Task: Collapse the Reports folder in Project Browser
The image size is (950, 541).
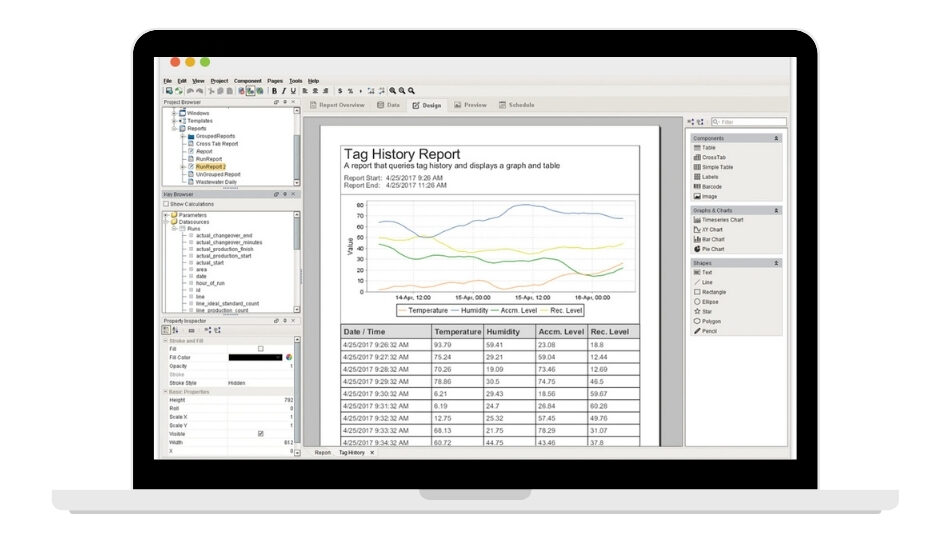Action: (x=174, y=128)
